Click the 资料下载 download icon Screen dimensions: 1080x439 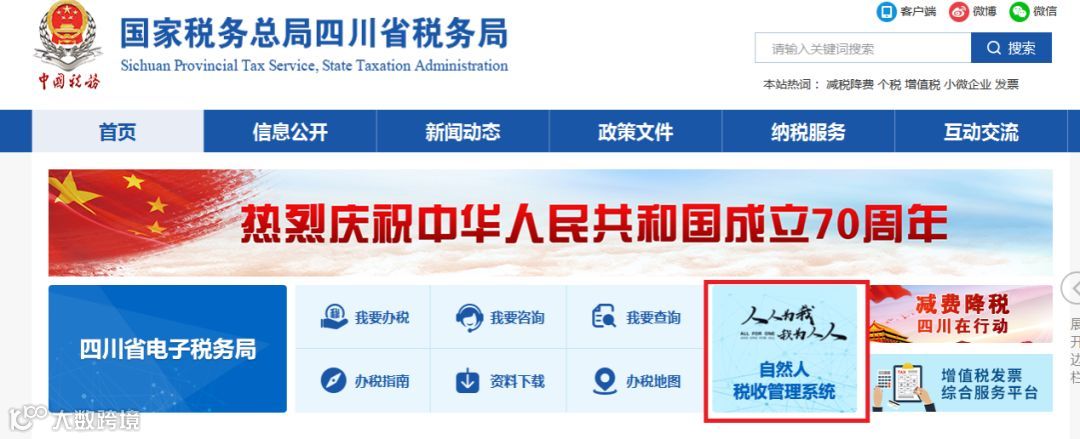click(x=468, y=380)
